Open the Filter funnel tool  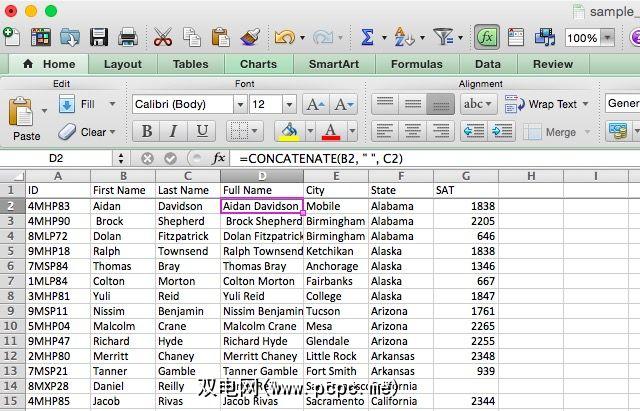point(443,37)
